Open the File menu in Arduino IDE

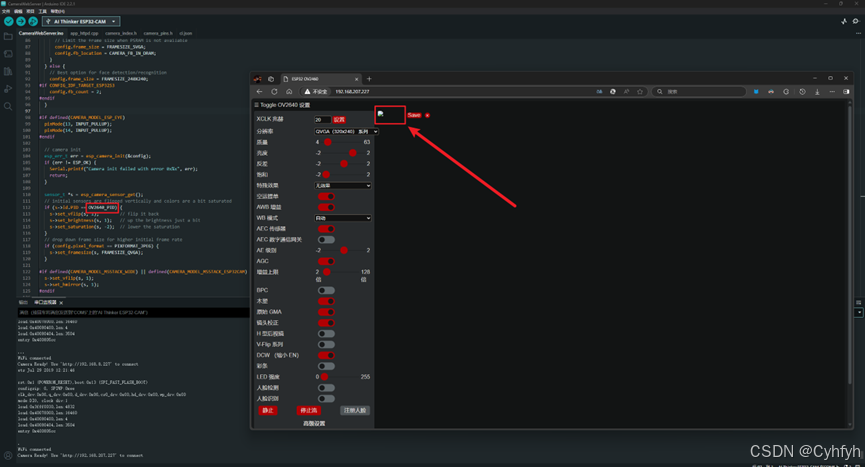click(6, 11)
